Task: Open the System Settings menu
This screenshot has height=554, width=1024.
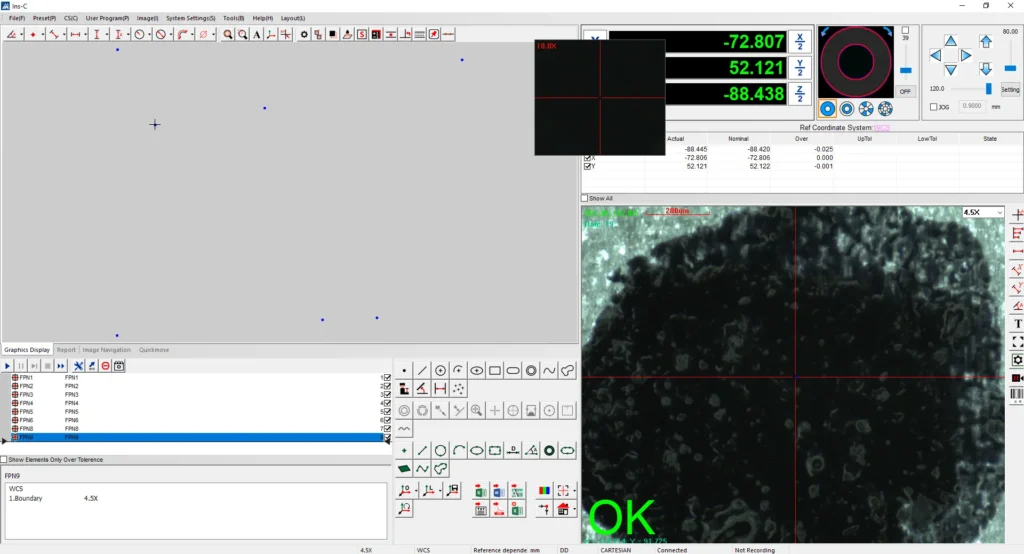Action: 190,18
